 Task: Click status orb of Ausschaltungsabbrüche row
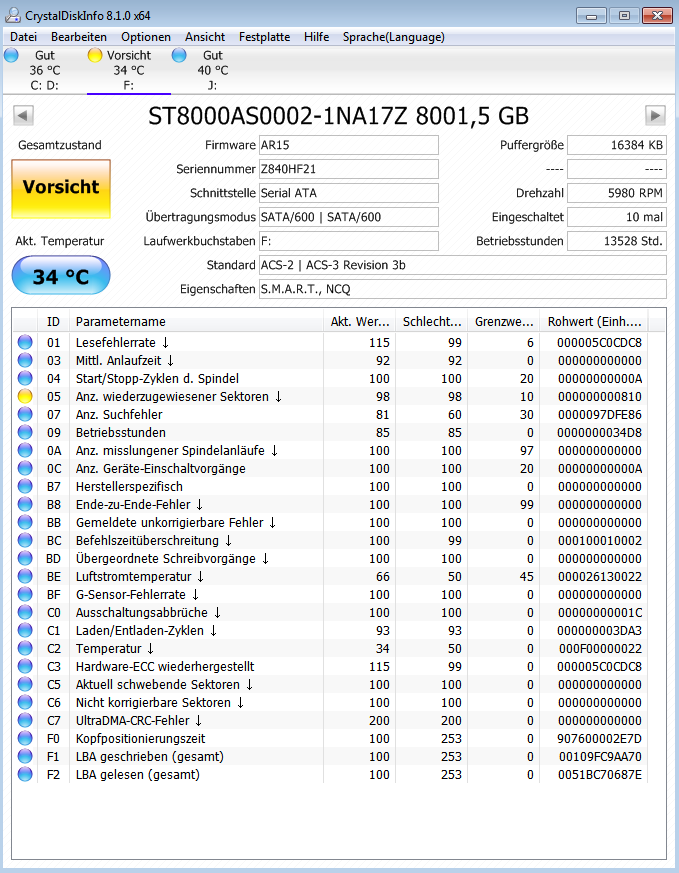[25, 612]
